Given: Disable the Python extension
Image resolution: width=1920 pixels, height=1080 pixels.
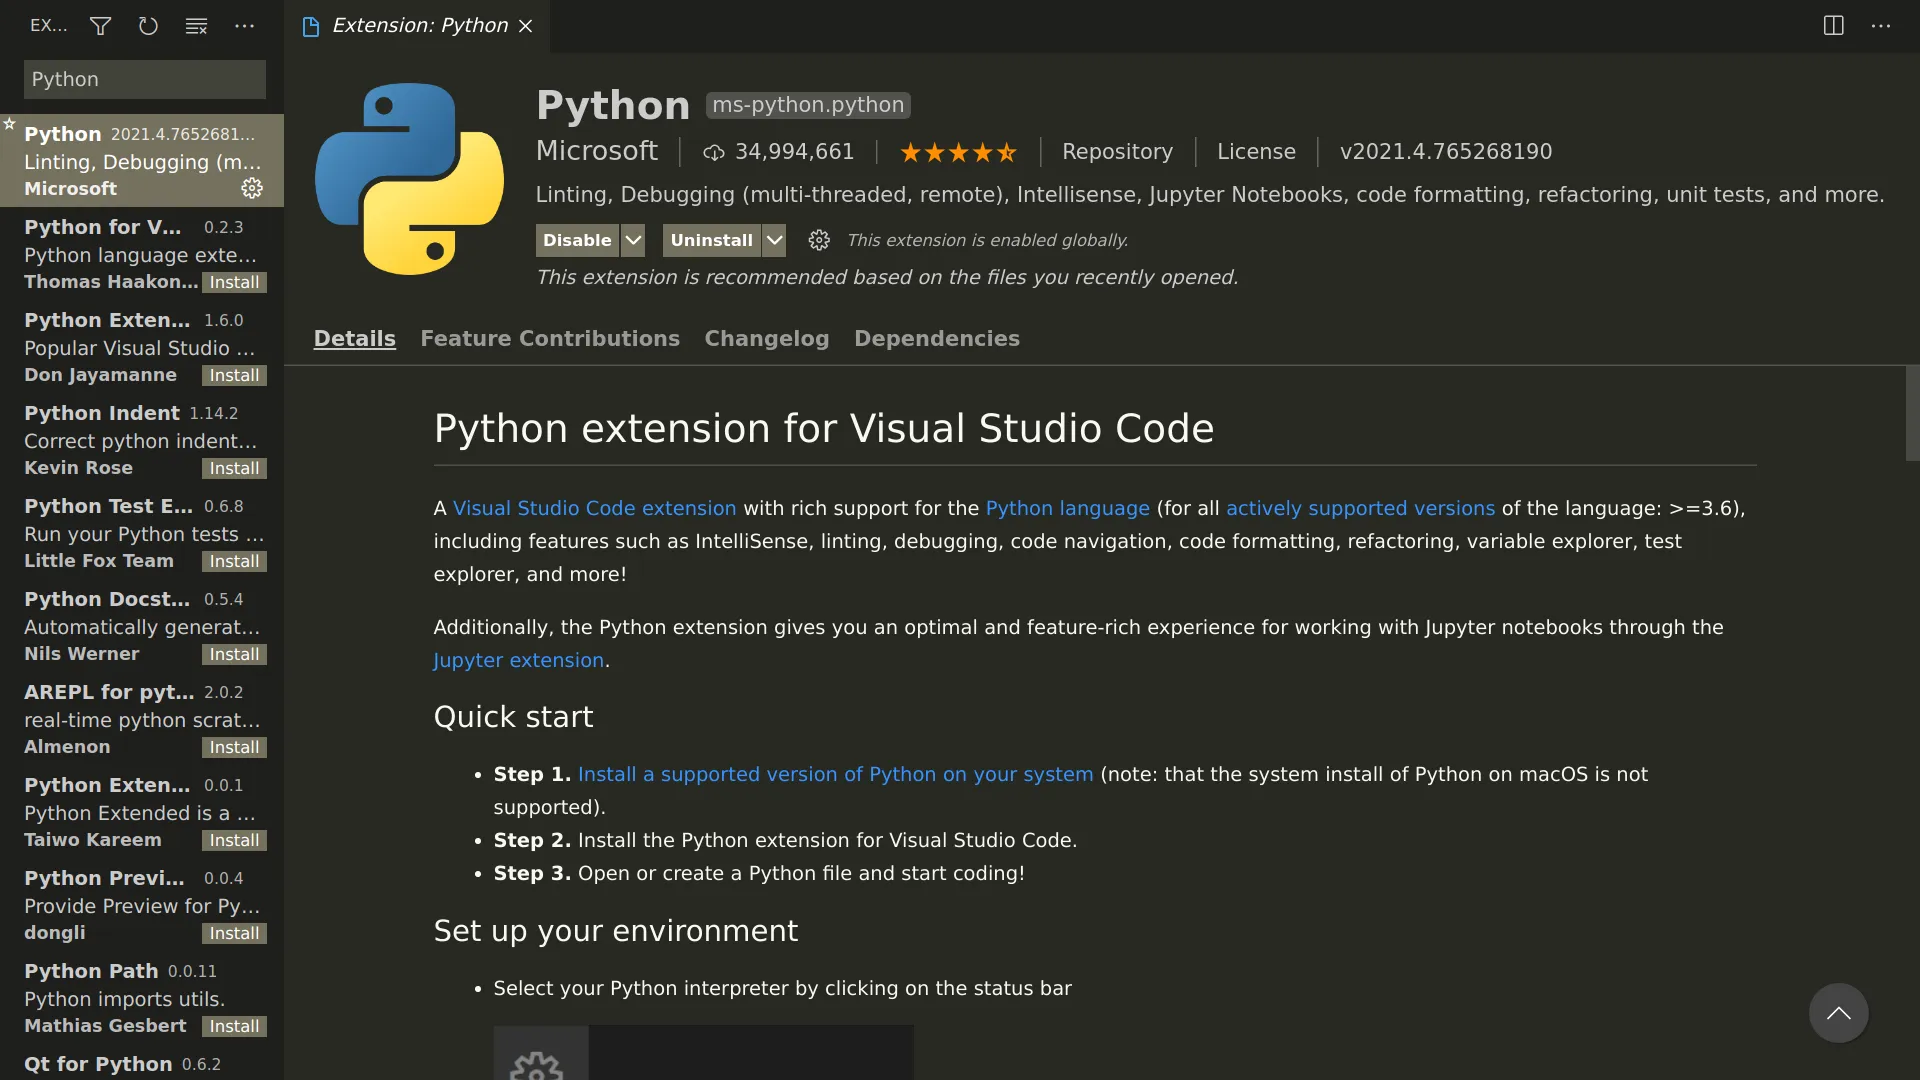Looking at the screenshot, I should [x=578, y=240].
